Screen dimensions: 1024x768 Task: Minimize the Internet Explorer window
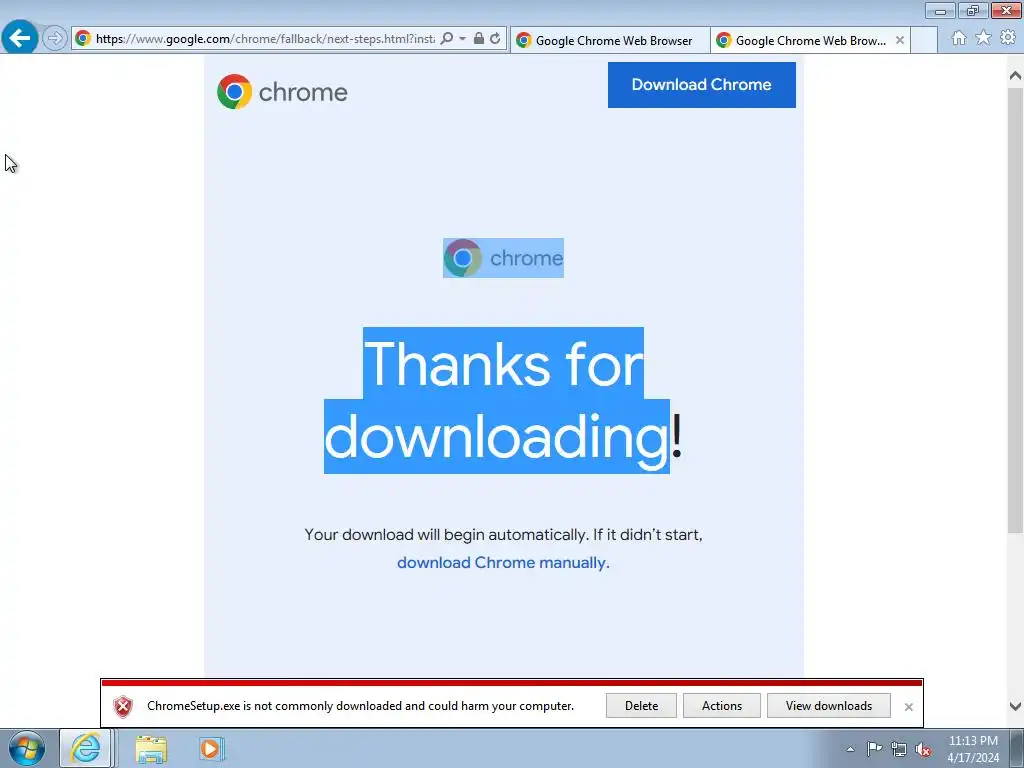tap(940, 10)
